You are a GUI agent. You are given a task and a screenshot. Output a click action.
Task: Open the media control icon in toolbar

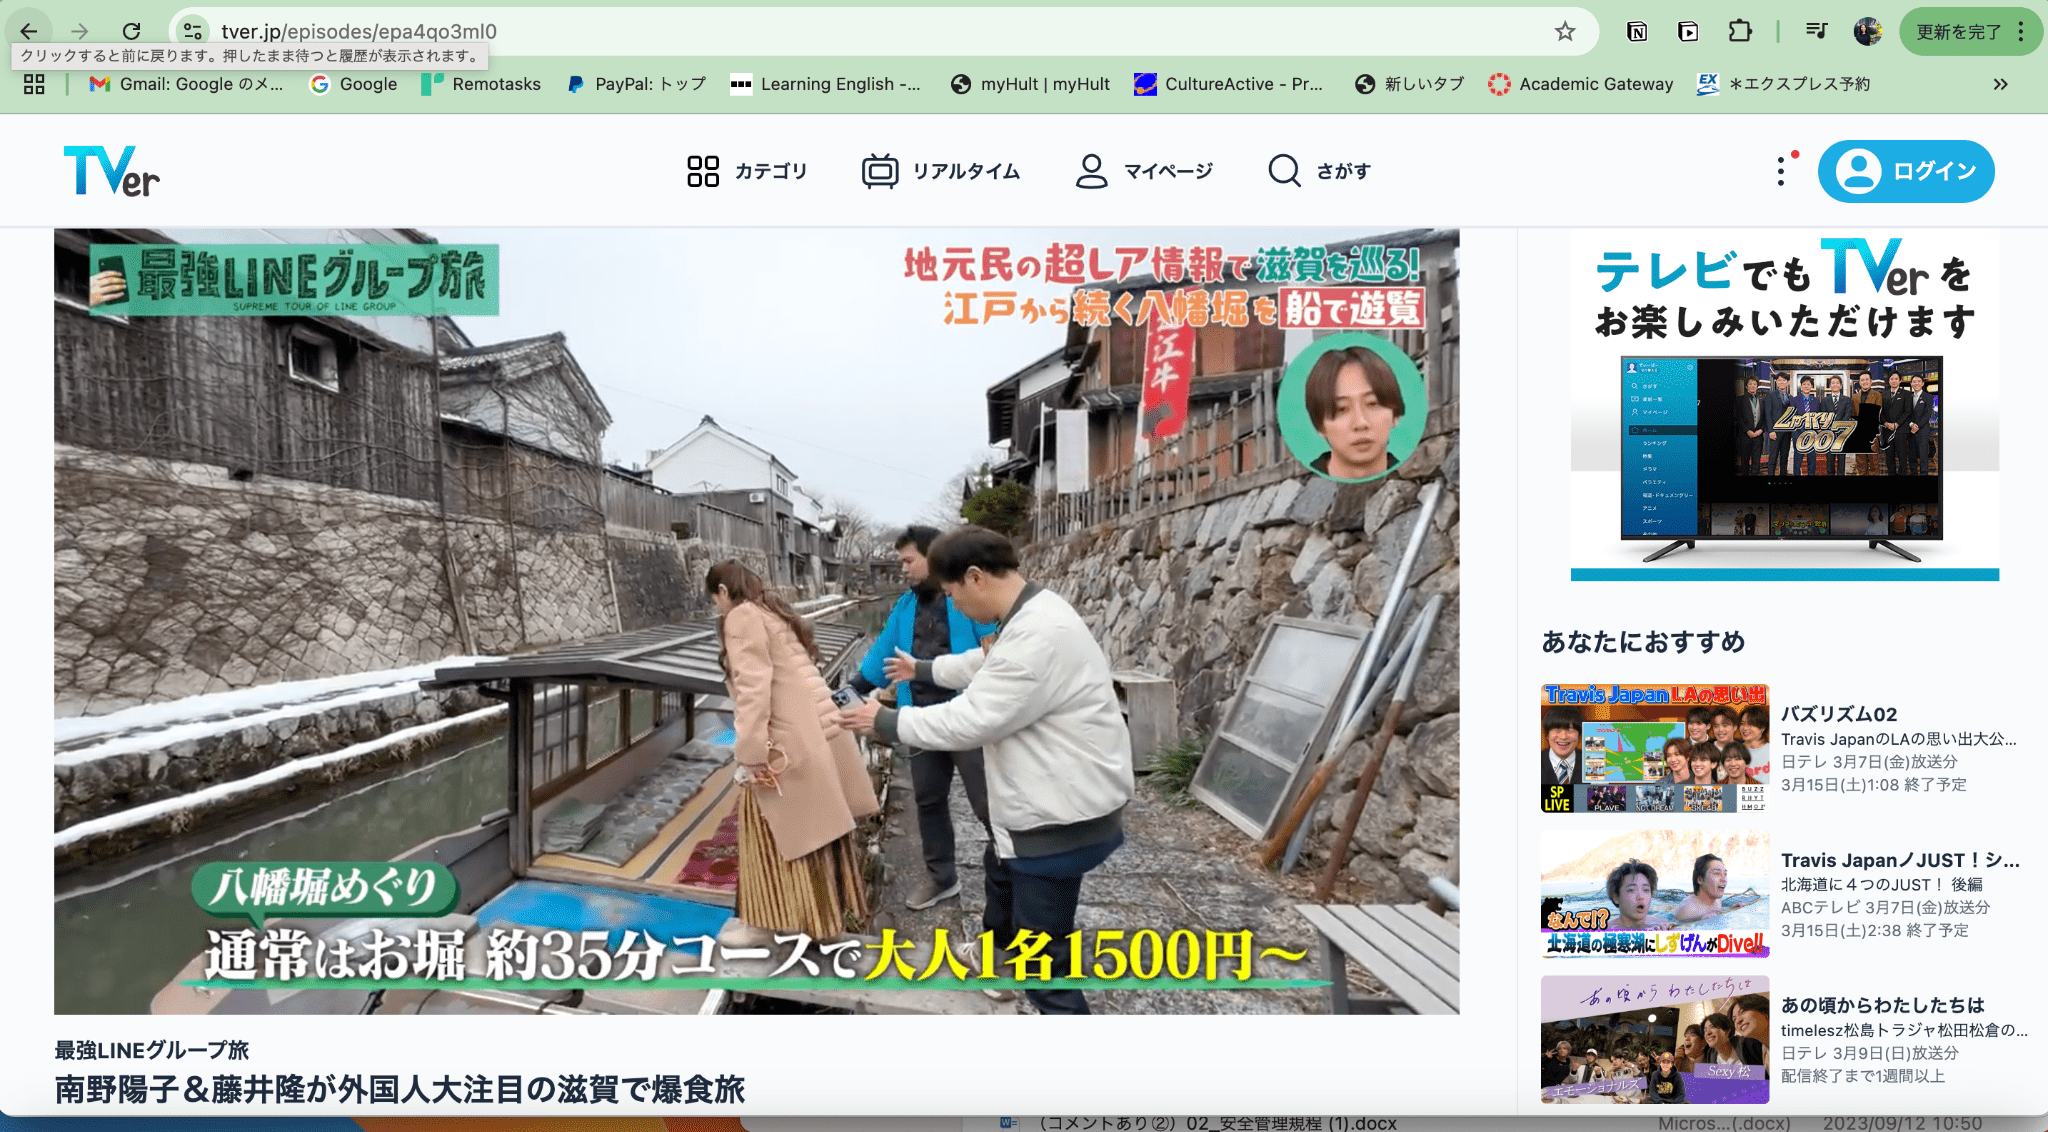[x=1817, y=31]
